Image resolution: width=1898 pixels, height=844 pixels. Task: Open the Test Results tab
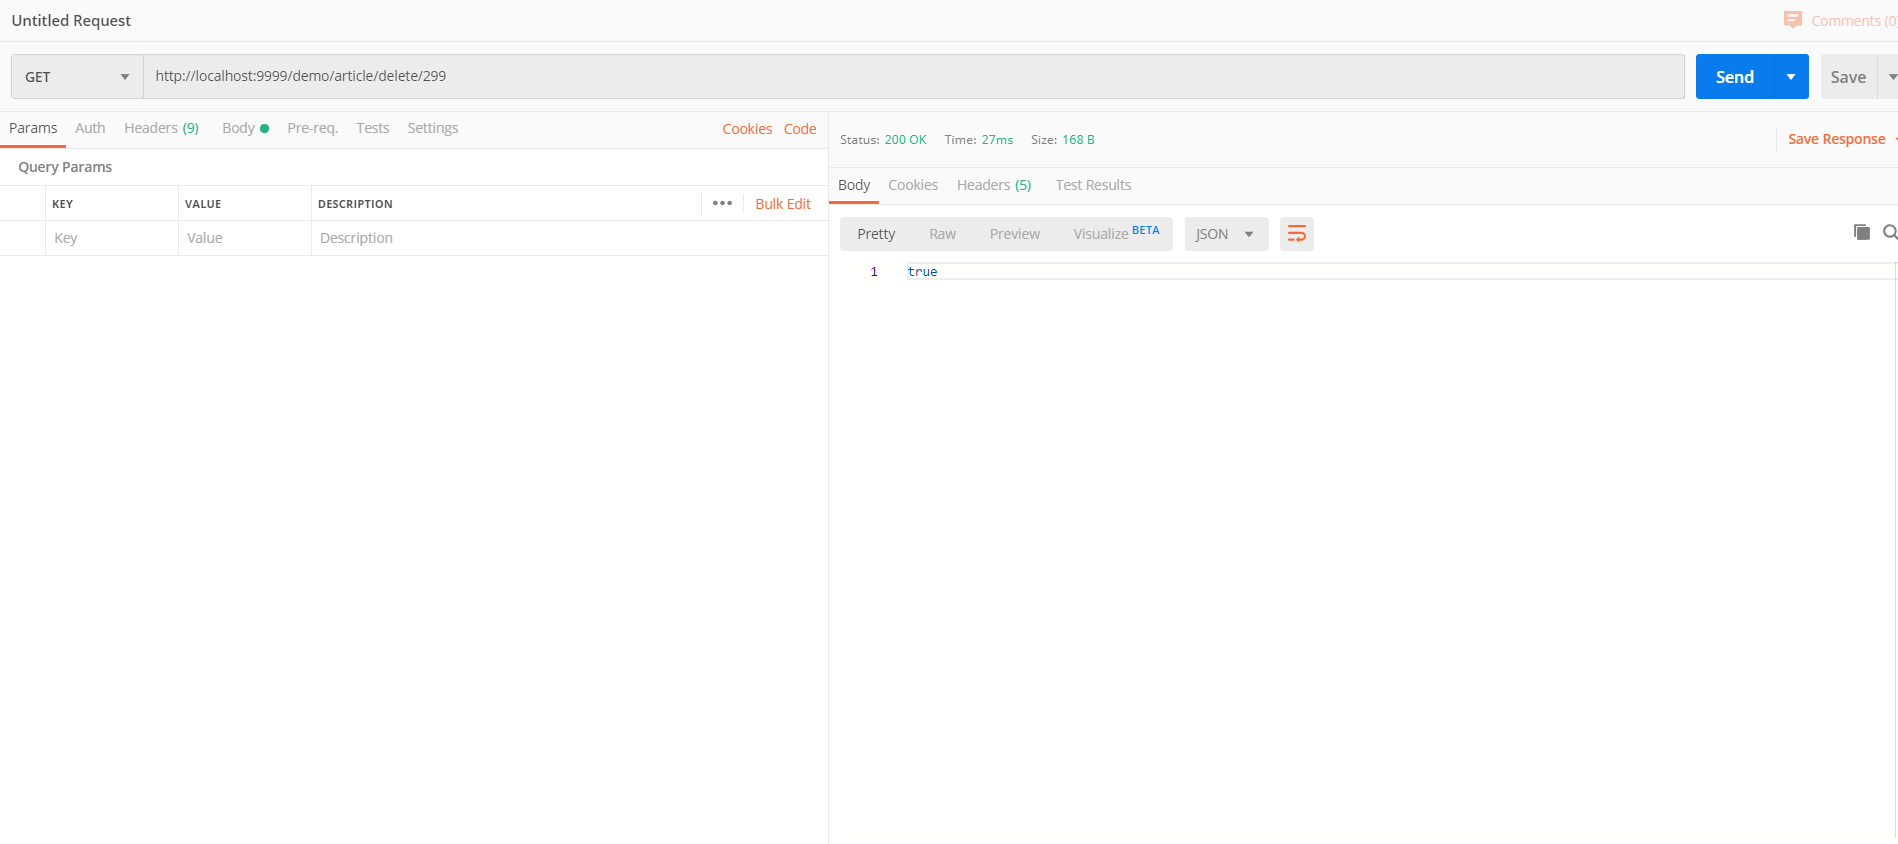coord(1093,185)
